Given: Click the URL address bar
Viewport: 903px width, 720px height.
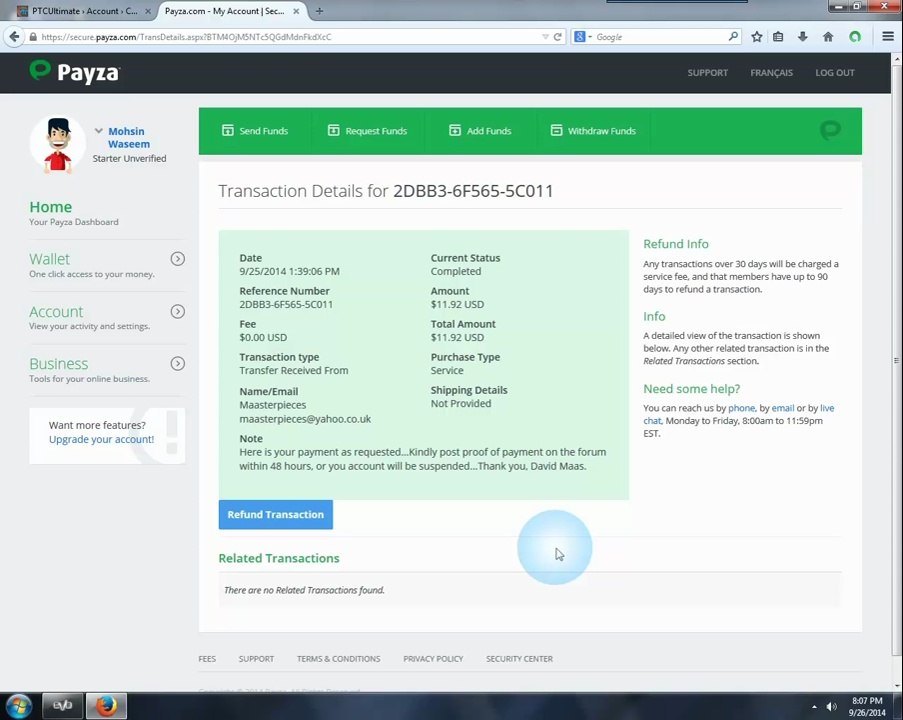Looking at the screenshot, I should click(288, 37).
